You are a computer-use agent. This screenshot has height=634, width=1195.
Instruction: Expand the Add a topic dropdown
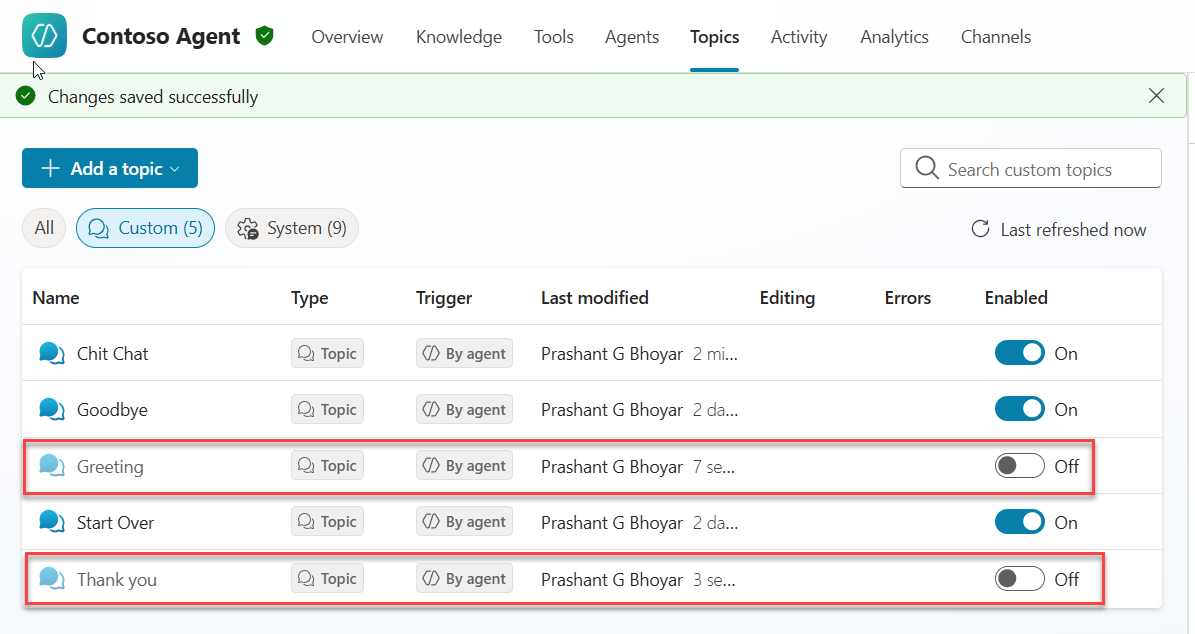pyautogui.click(x=110, y=168)
